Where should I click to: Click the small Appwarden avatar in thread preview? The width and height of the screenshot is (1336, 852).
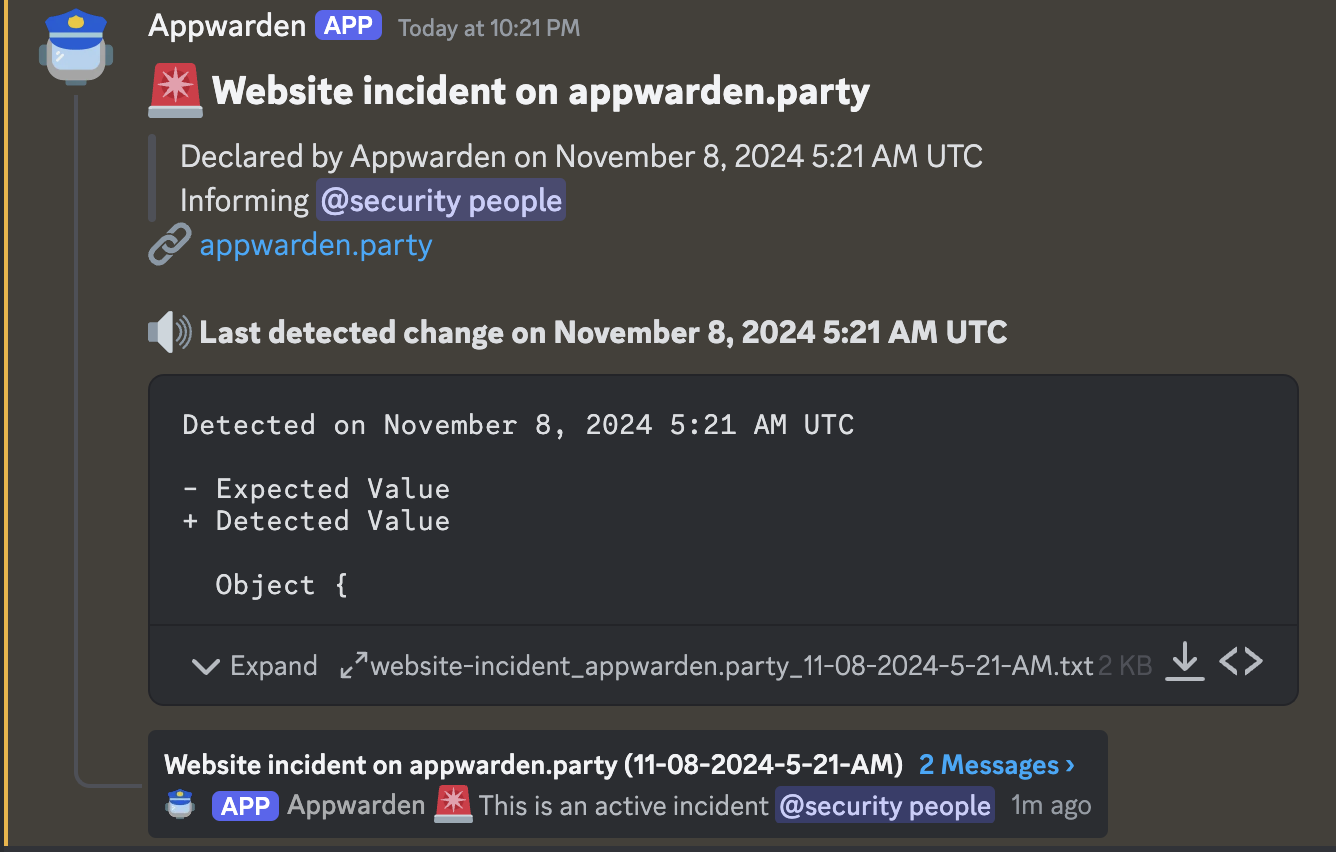(179, 805)
